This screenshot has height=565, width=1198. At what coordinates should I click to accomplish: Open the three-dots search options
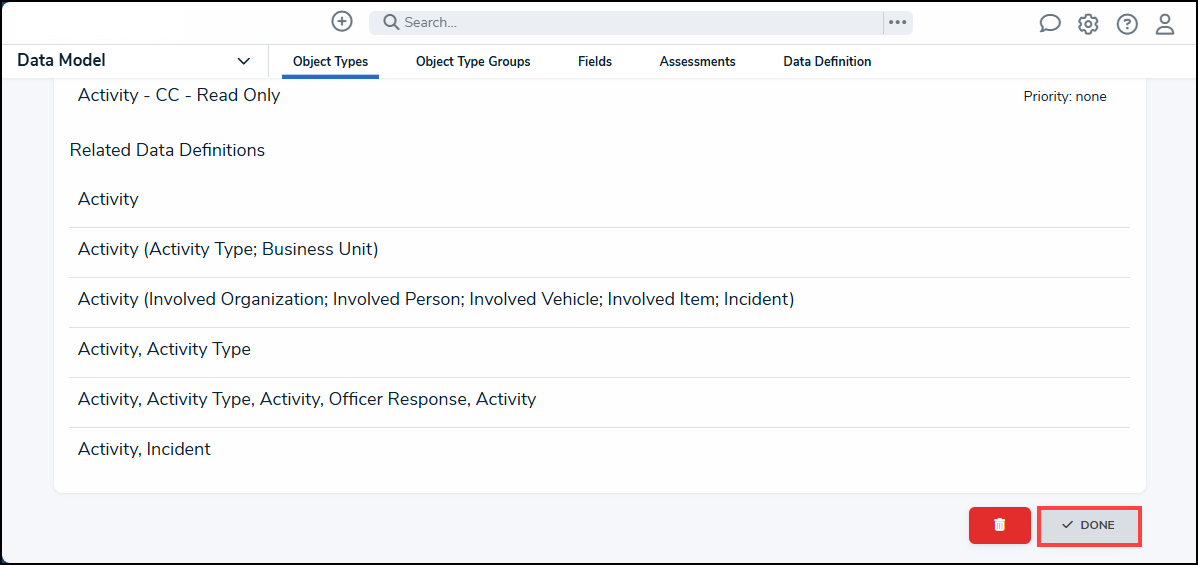[x=897, y=22]
